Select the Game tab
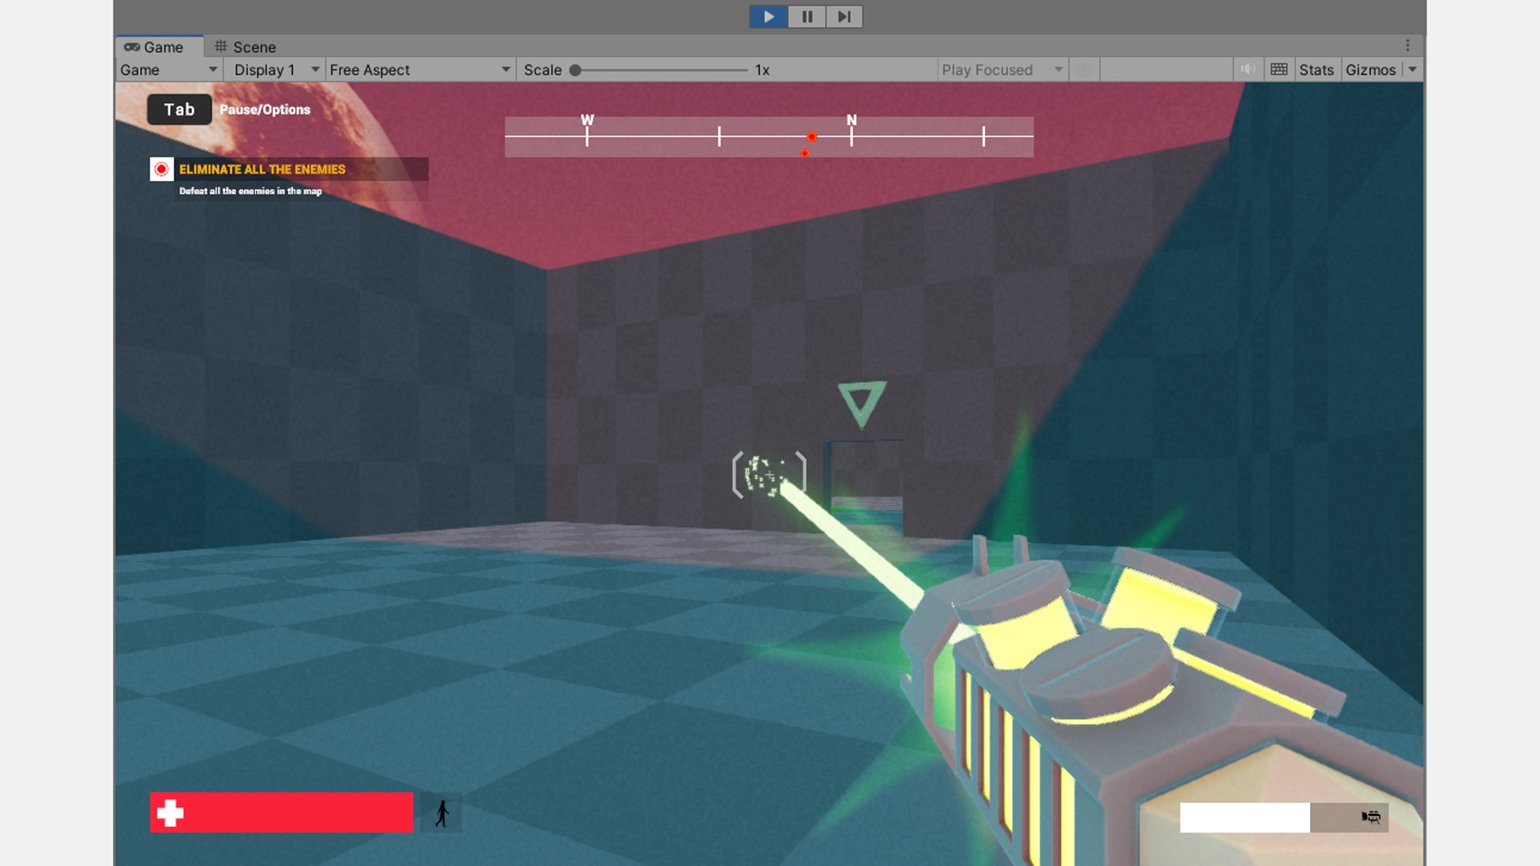 click(154, 47)
